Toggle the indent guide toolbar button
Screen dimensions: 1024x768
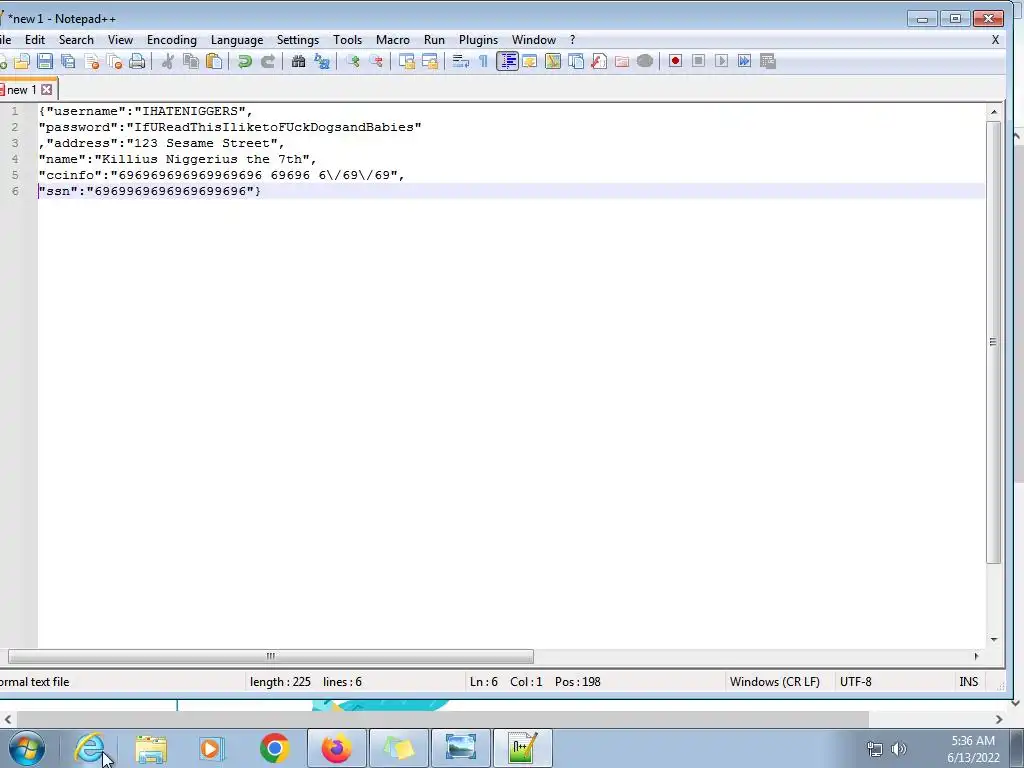507,61
